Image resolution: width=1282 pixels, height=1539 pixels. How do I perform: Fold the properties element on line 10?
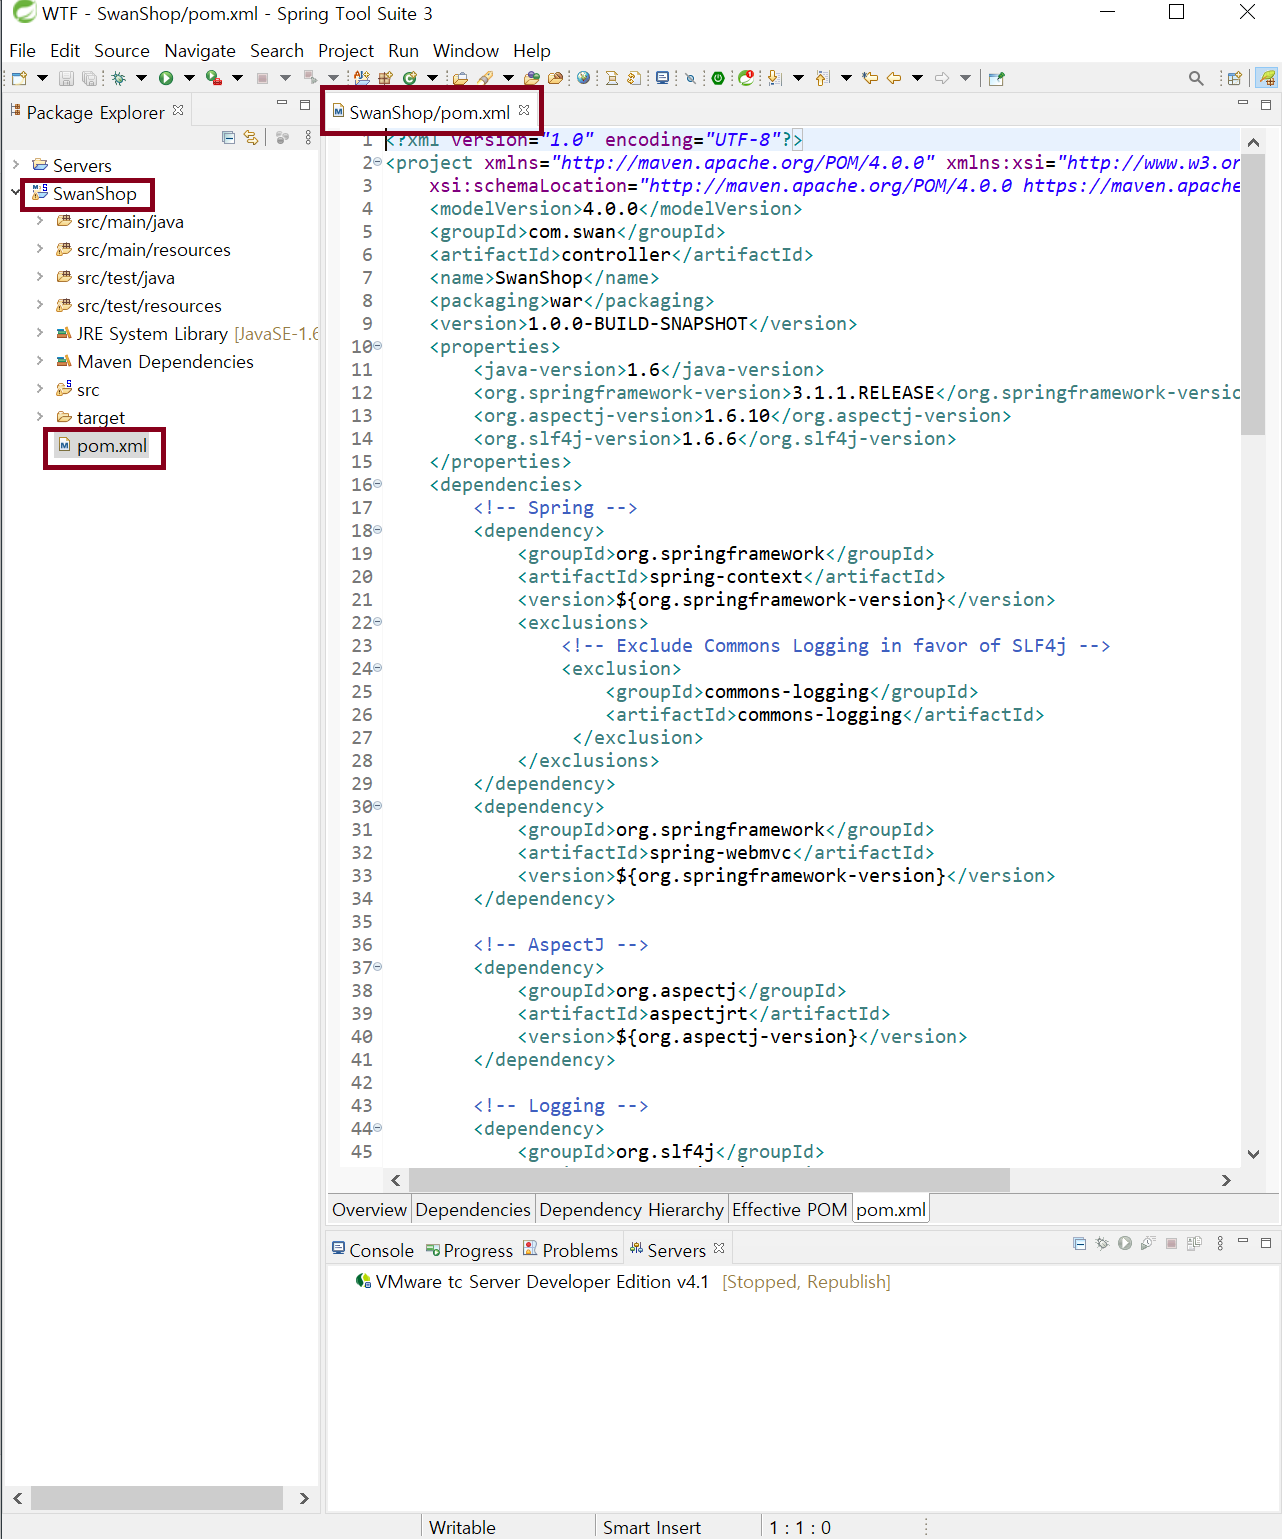pyautogui.click(x=378, y=346)
